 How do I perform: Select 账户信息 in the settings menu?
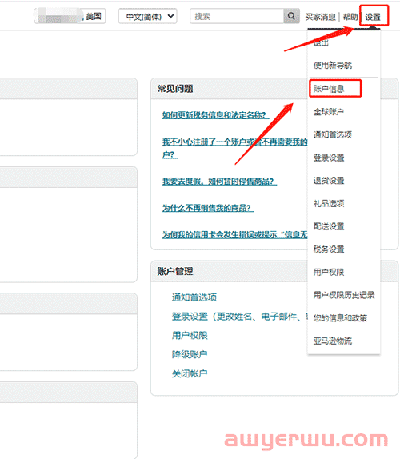(329, 89)
